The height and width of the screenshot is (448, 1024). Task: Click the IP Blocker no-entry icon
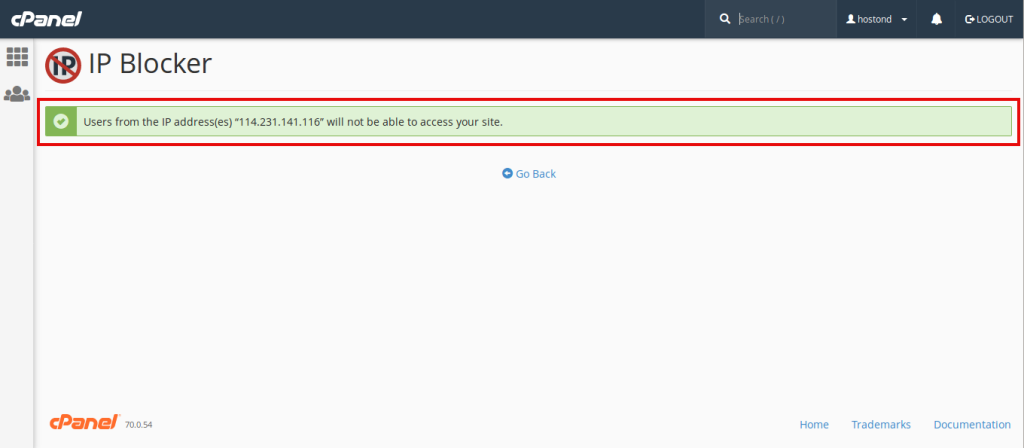[x=63, y=65]
